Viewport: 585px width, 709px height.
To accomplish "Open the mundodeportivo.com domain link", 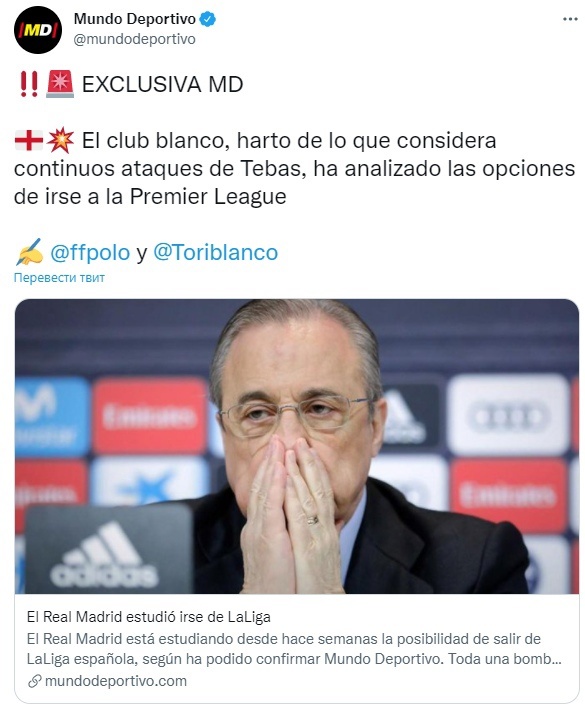I will click(x=116, y=681).
